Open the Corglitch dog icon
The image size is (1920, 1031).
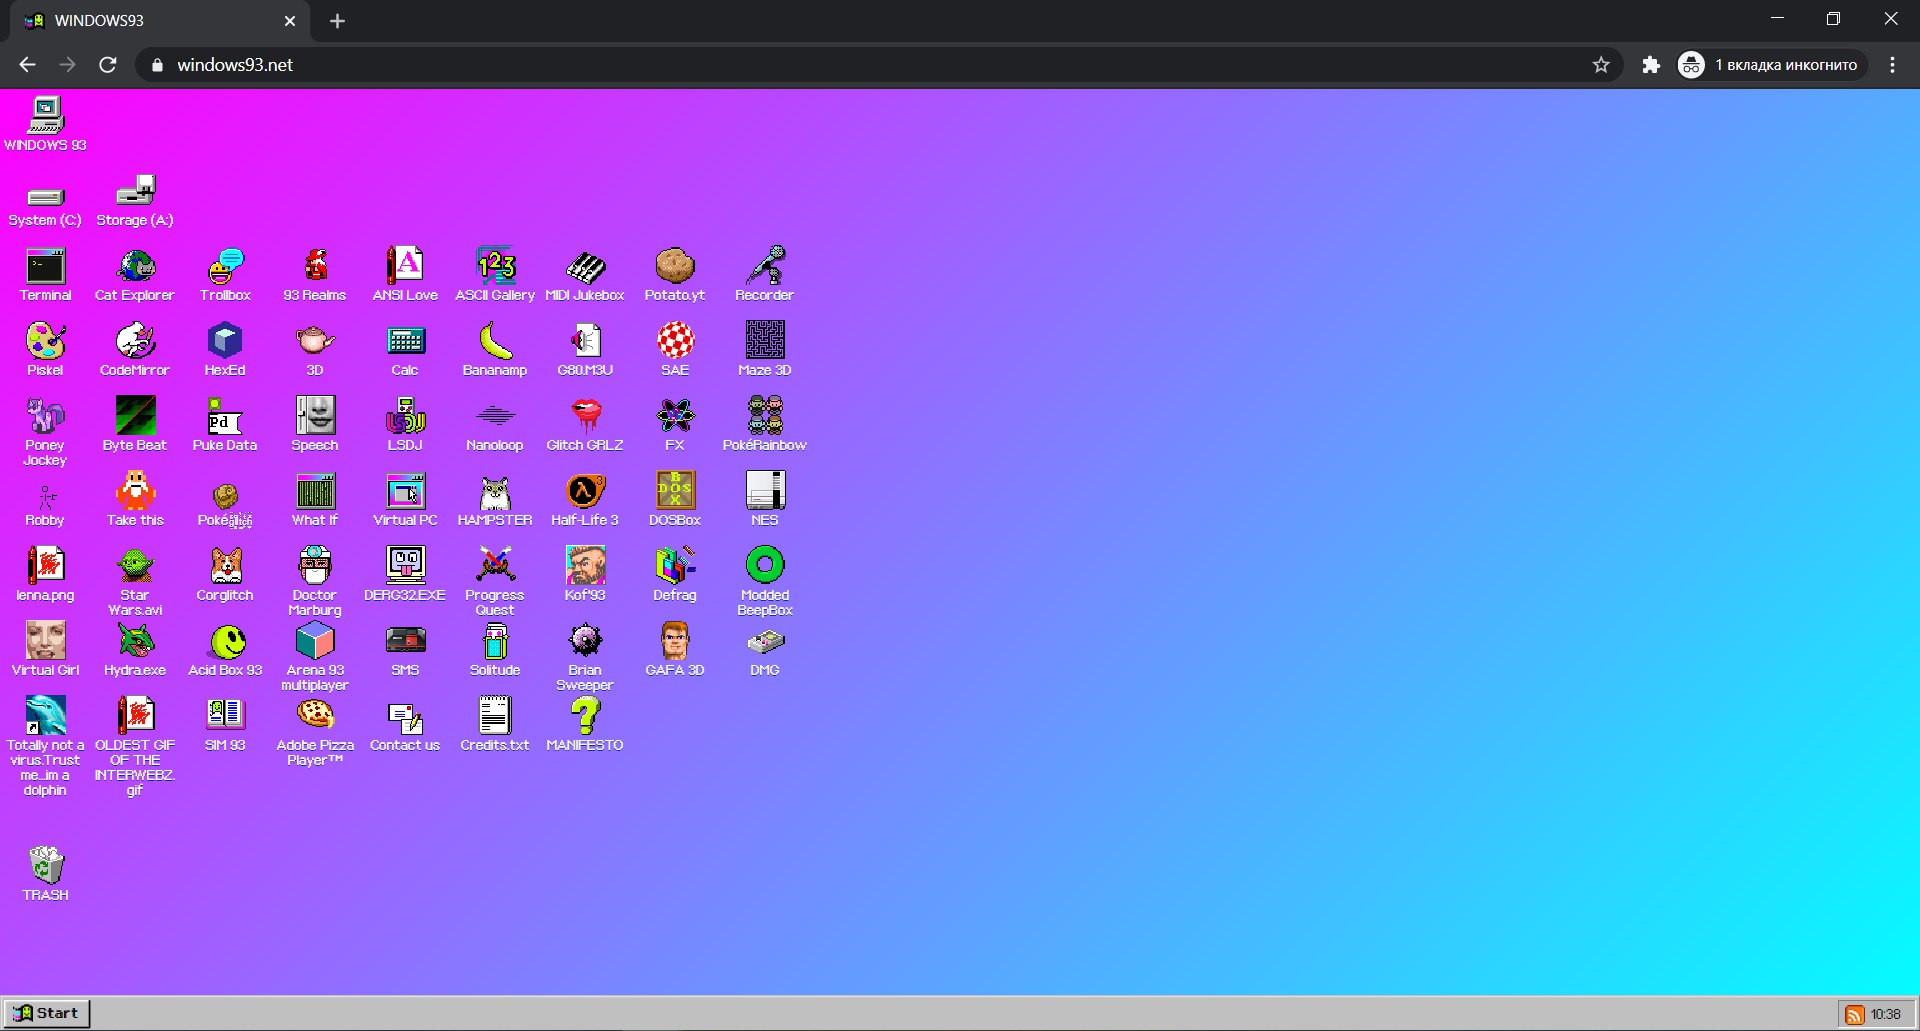click(225, 574)
